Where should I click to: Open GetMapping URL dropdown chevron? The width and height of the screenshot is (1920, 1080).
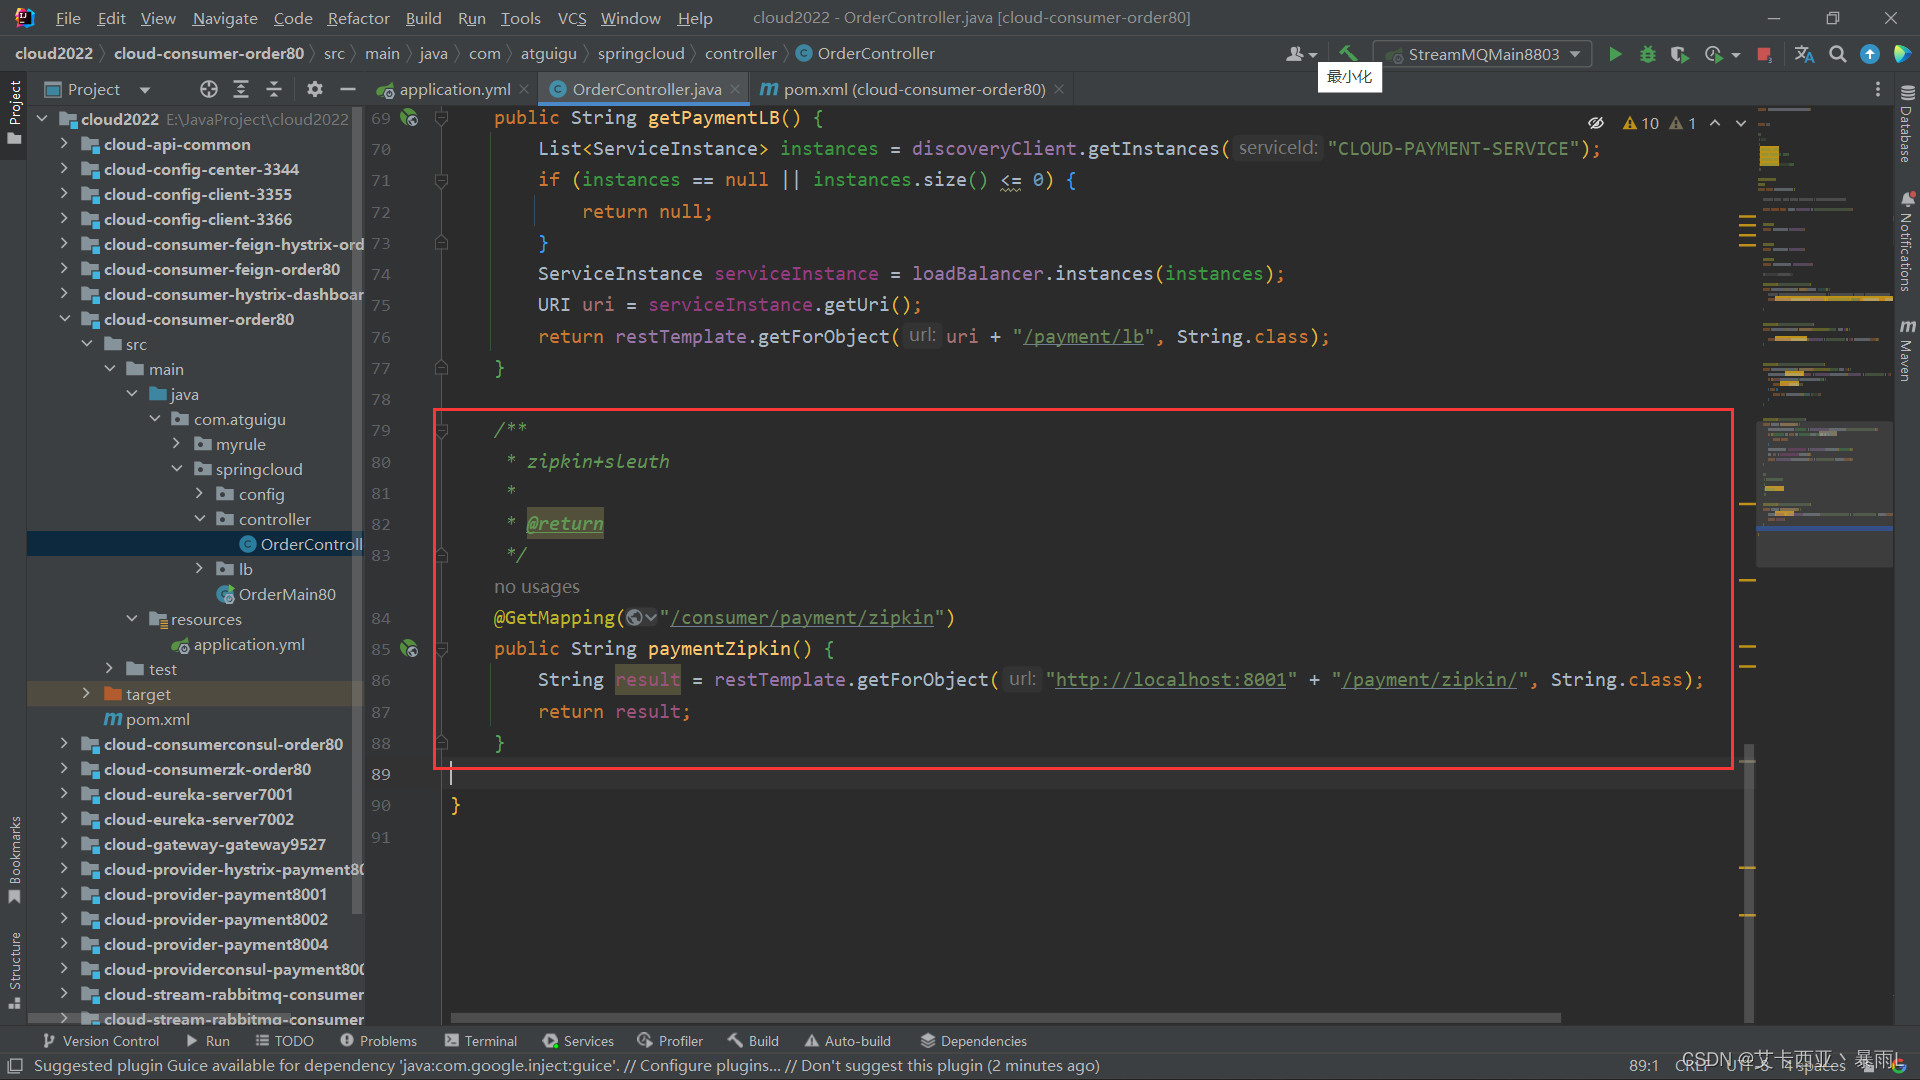651,618
